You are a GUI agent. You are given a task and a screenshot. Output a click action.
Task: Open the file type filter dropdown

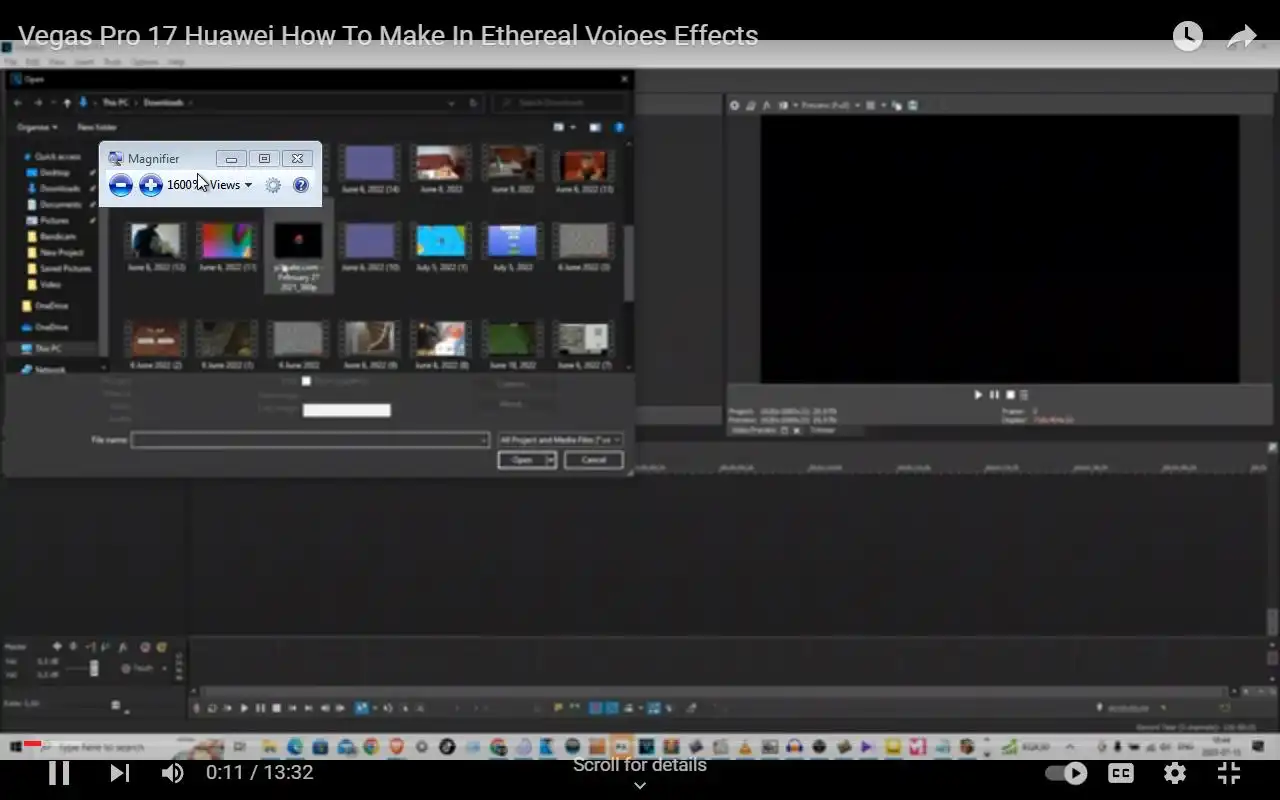click(x=560, y=440)
